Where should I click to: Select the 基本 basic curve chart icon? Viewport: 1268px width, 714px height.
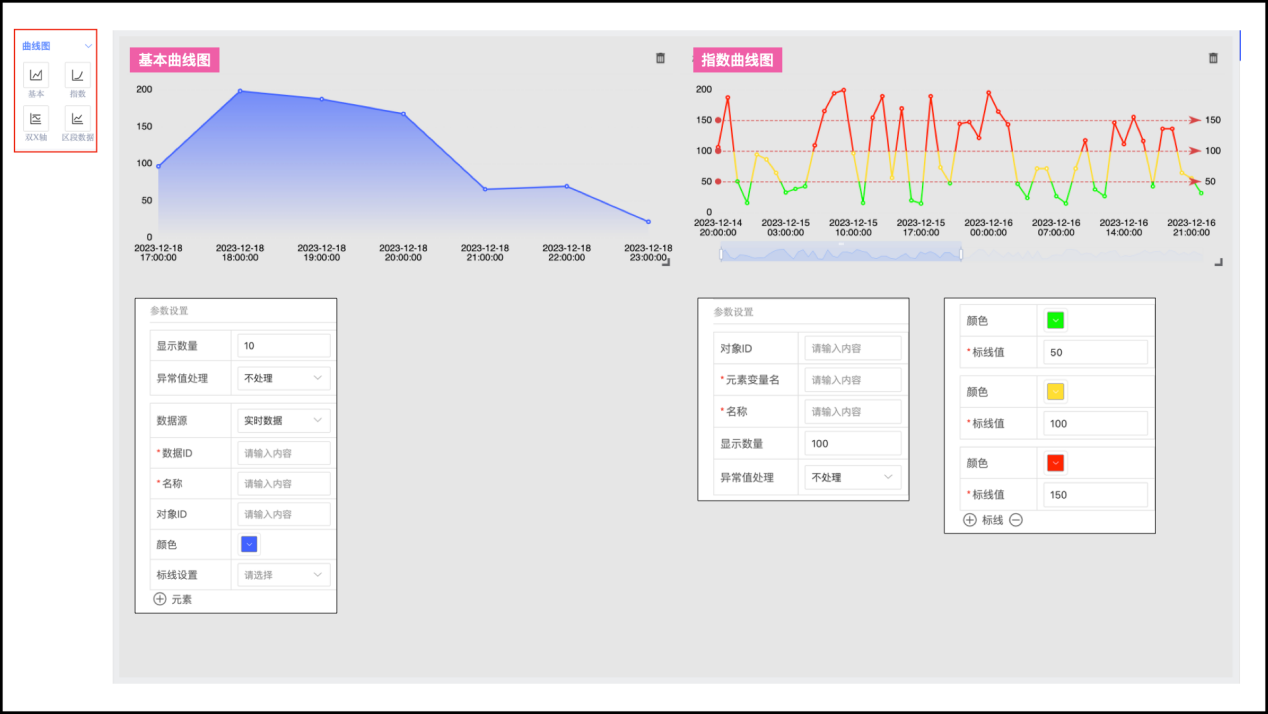[36, 75]
